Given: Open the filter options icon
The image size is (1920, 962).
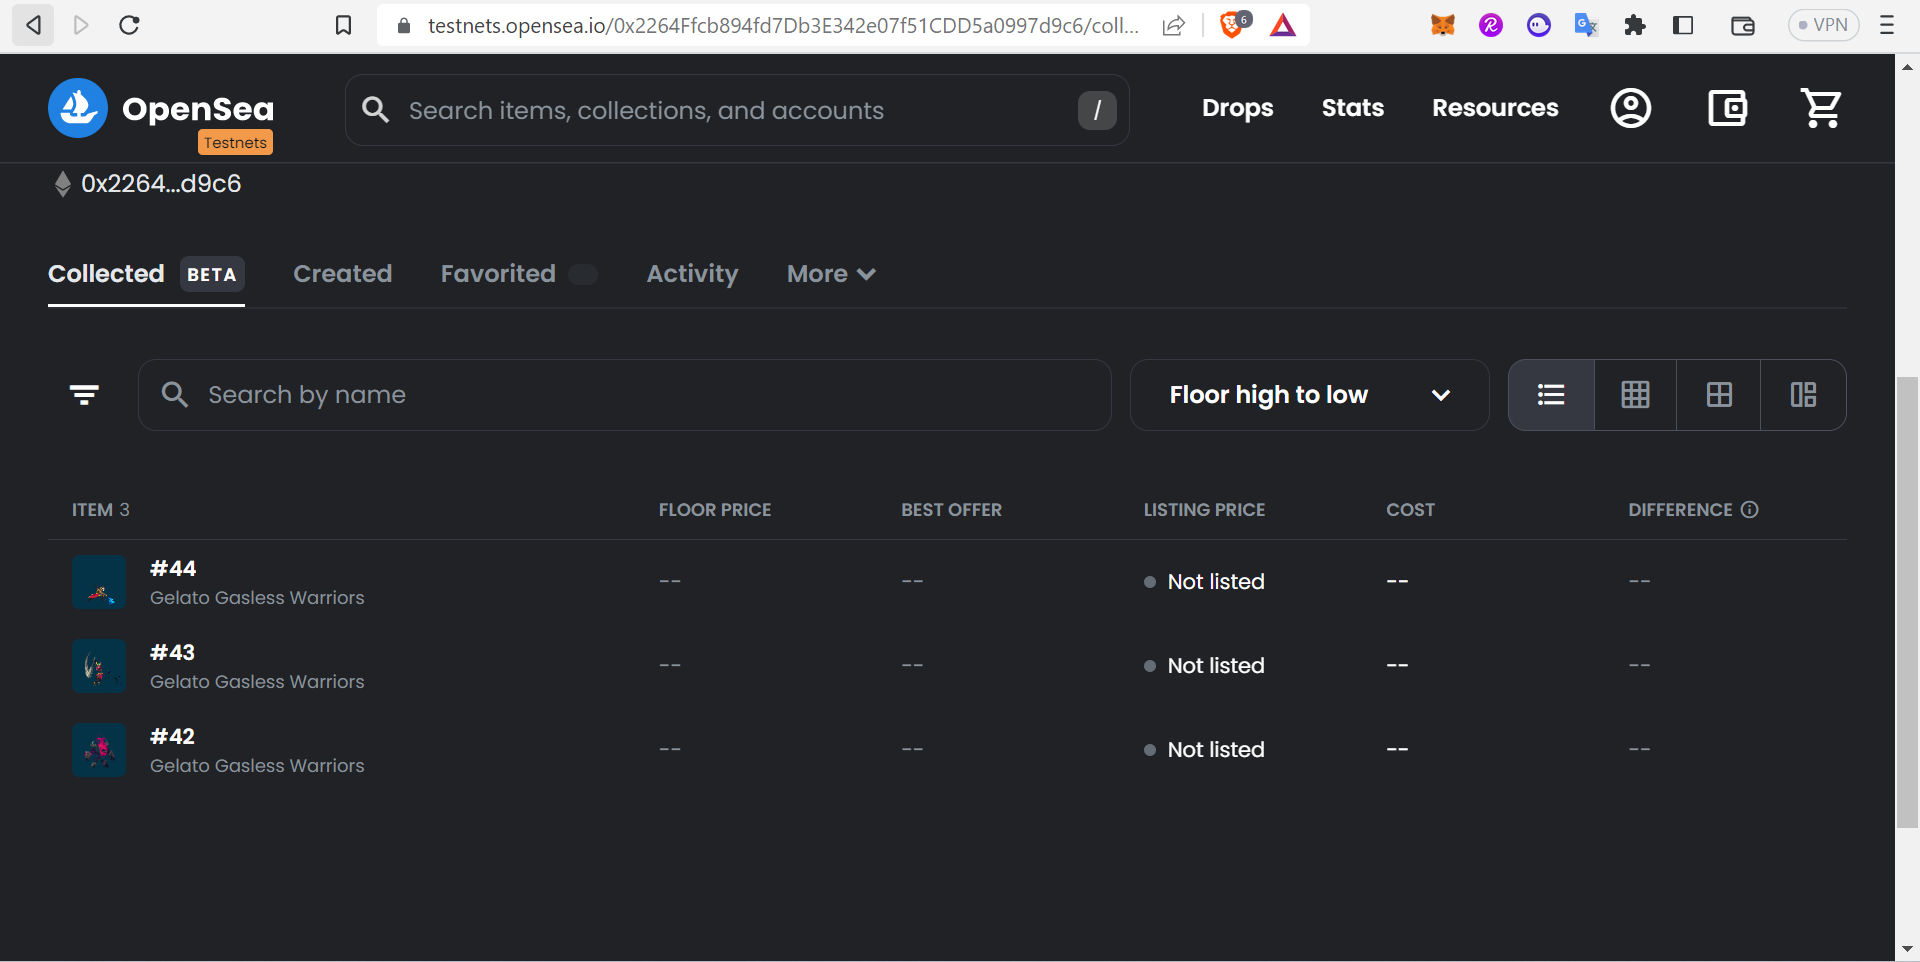Looking at the screenshot, I should (84, 394).
